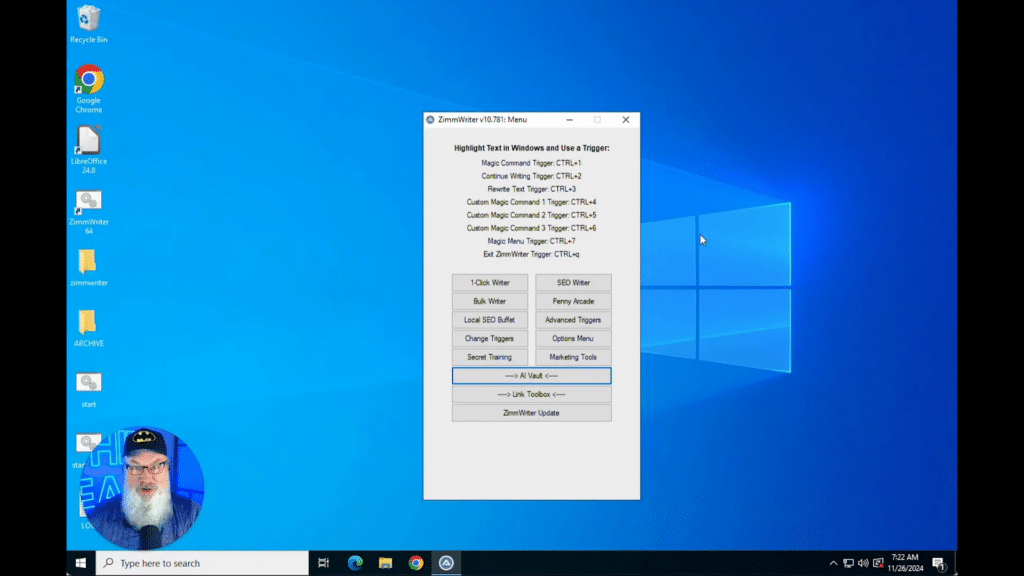1024x576 pixels.
Task: Click the ZimmWriter taskbar icon
Action: pos(446,563)
